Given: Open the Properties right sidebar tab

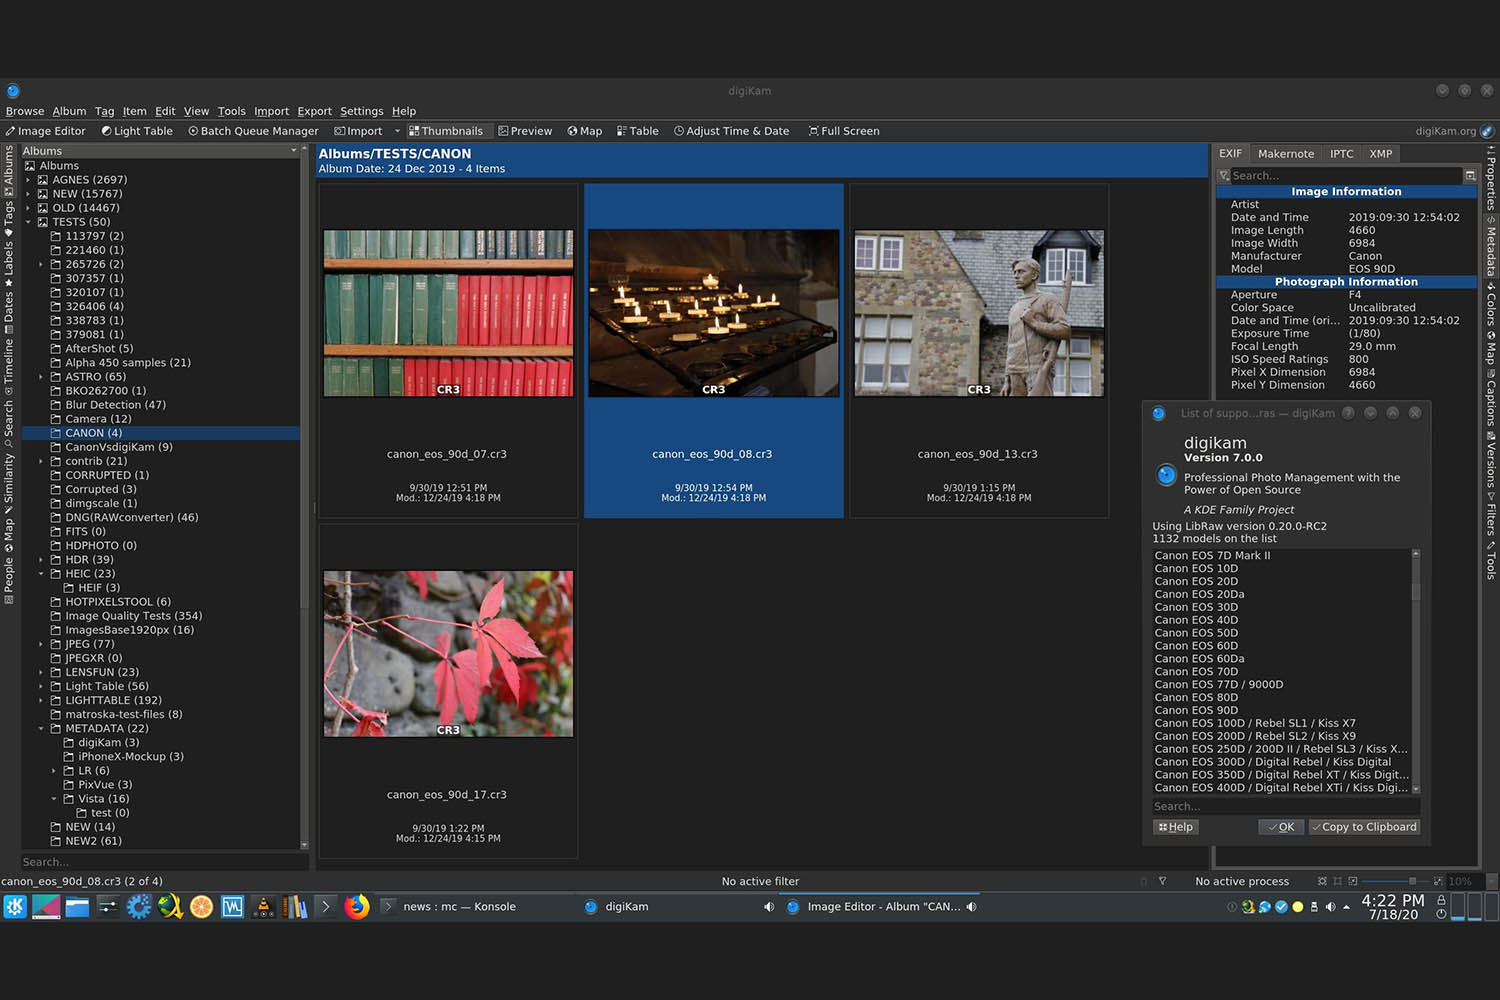Looking at the screenshot, I should pos(1491,177).
